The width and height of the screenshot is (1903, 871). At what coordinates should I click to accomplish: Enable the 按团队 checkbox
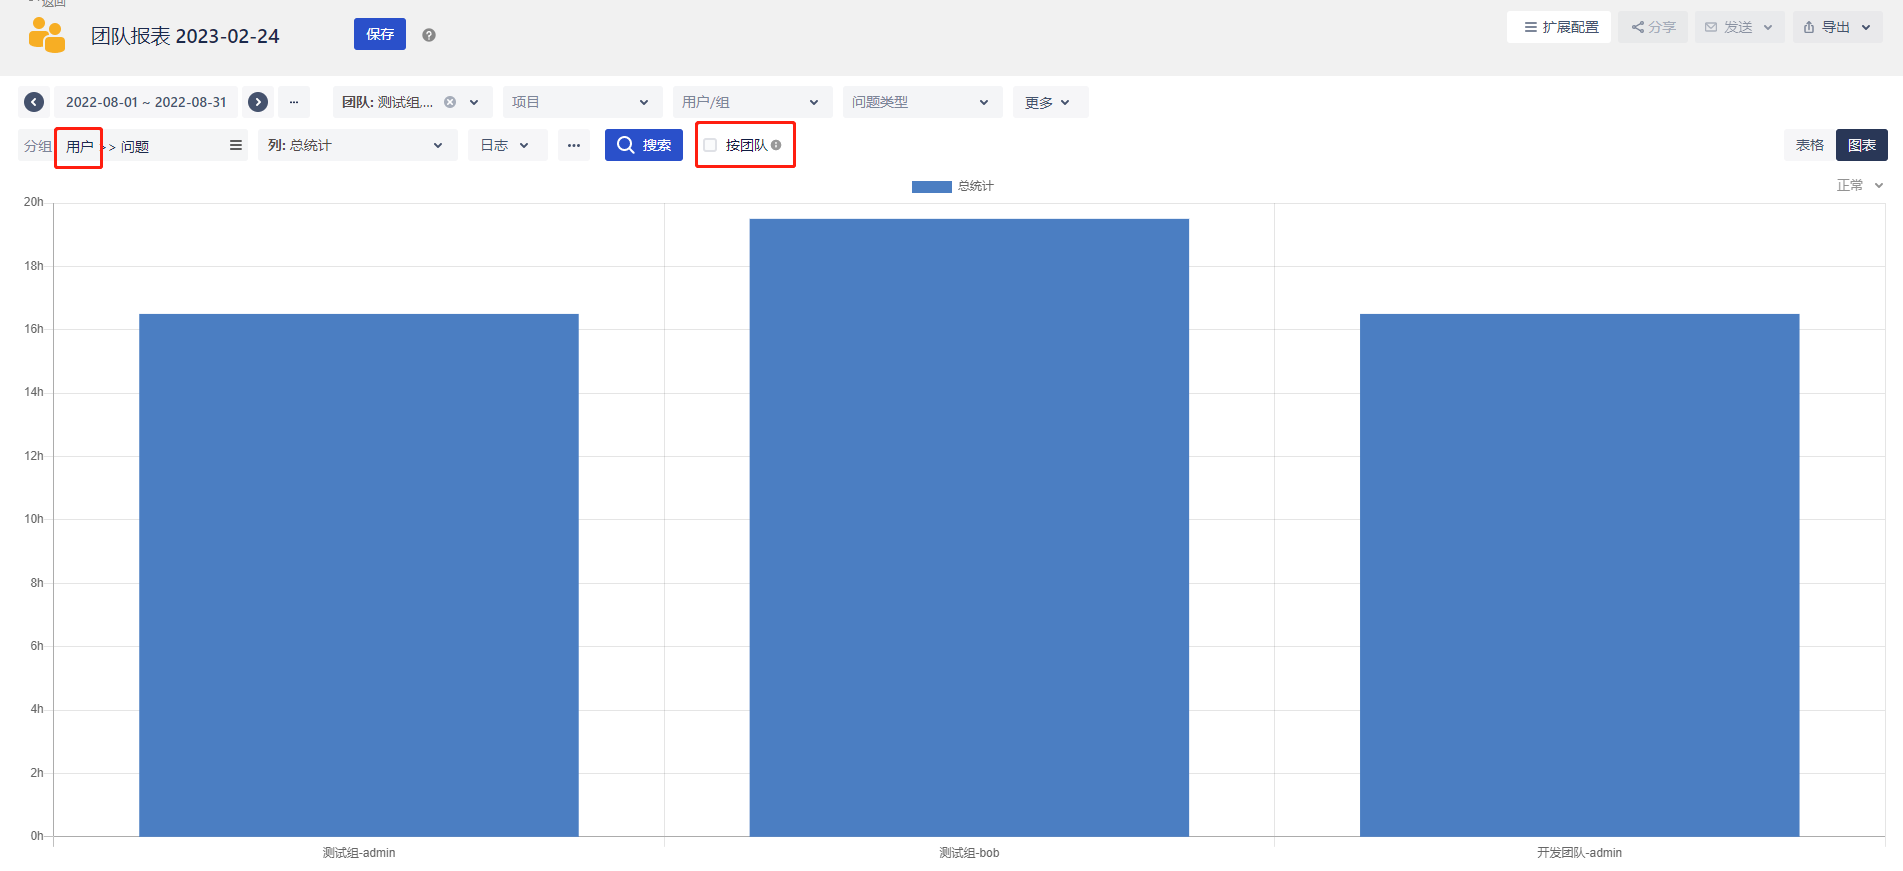[710, 145]
